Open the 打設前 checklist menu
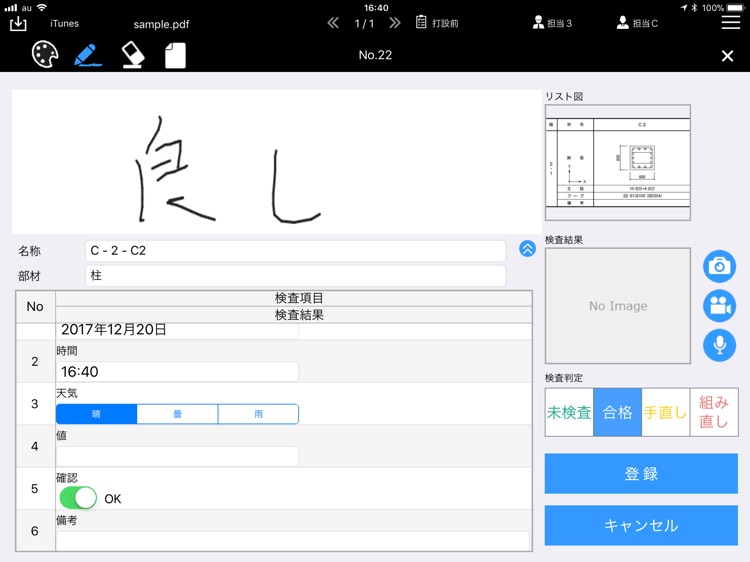750x562 pixels. click(x=437, y=23)
